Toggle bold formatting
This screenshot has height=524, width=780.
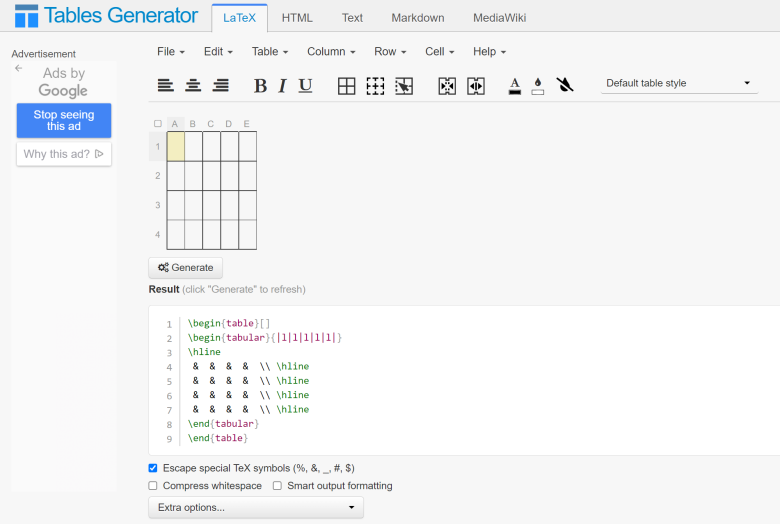[x=260, y=86]
